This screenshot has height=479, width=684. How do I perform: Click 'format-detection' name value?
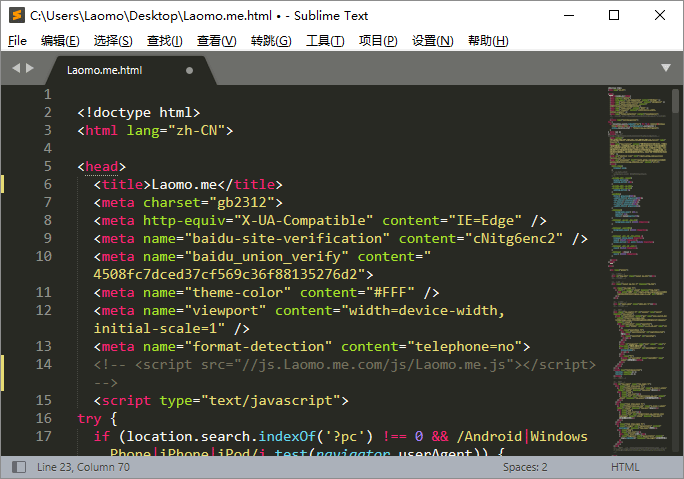[x=258, y=346]
